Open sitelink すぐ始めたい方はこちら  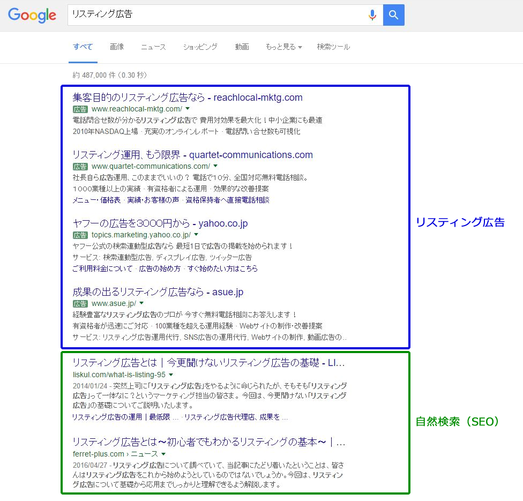222,269
